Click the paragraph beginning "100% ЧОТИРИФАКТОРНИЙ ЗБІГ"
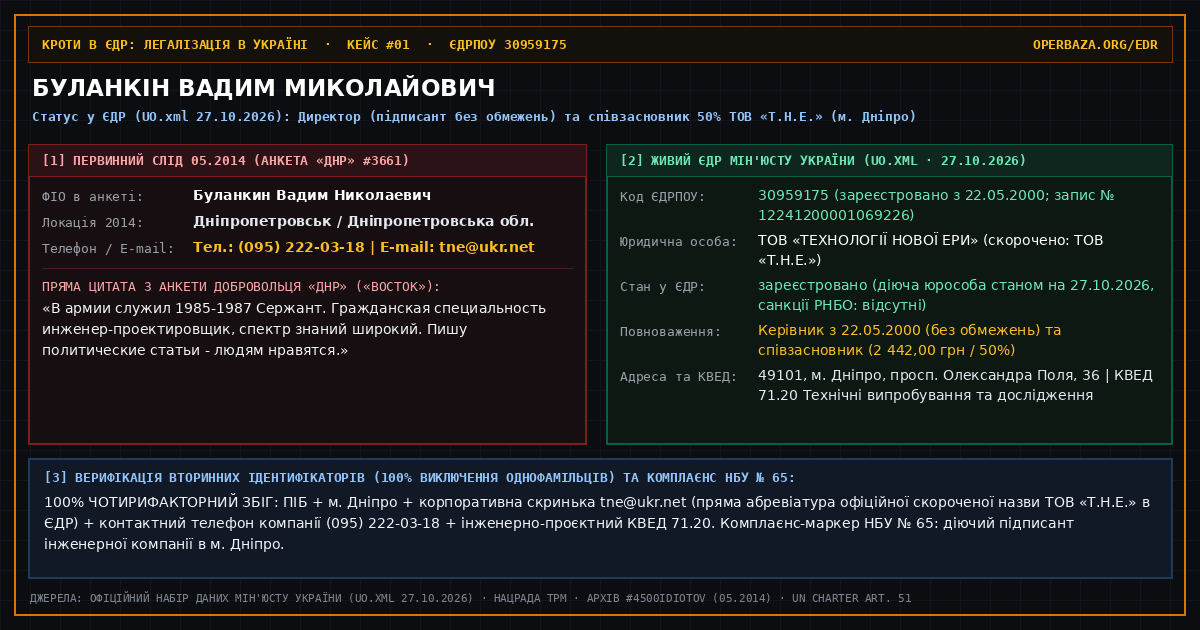 click(x=598, y=523)
